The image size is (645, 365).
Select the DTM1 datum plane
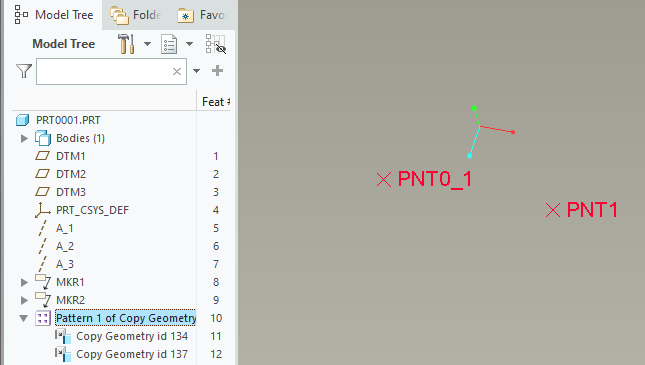(x=71, y=156)
